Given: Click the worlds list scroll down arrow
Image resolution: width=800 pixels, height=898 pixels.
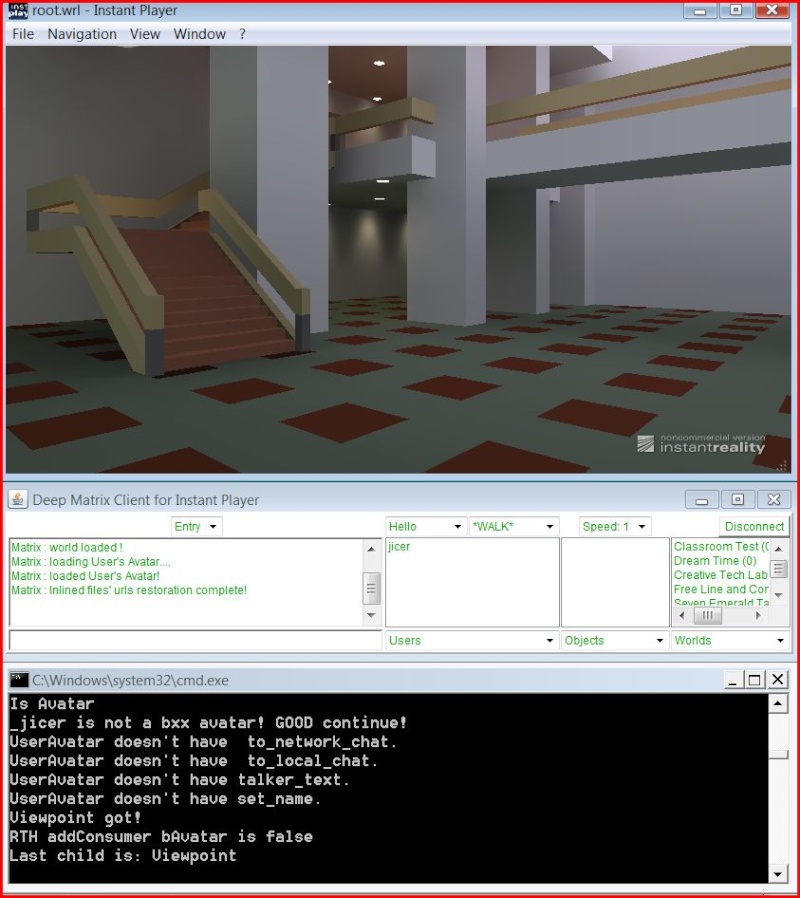Looking at the screenshot, I should pos(778,596).
